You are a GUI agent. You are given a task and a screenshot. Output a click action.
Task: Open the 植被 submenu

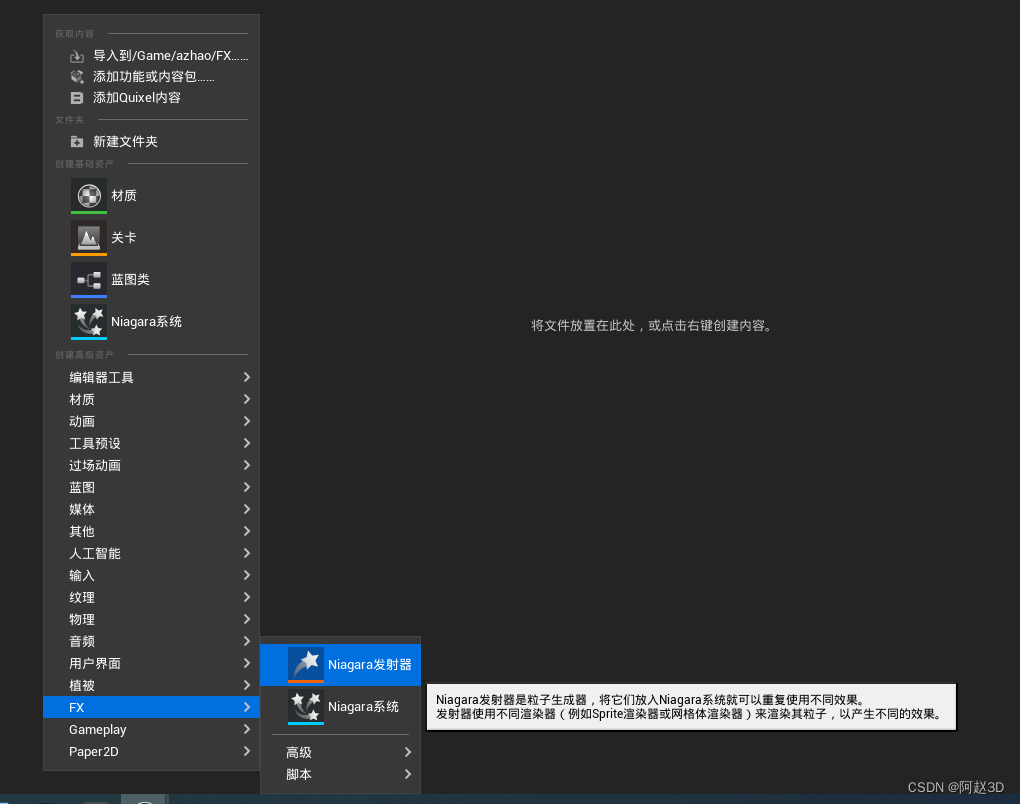pos(152,686)
